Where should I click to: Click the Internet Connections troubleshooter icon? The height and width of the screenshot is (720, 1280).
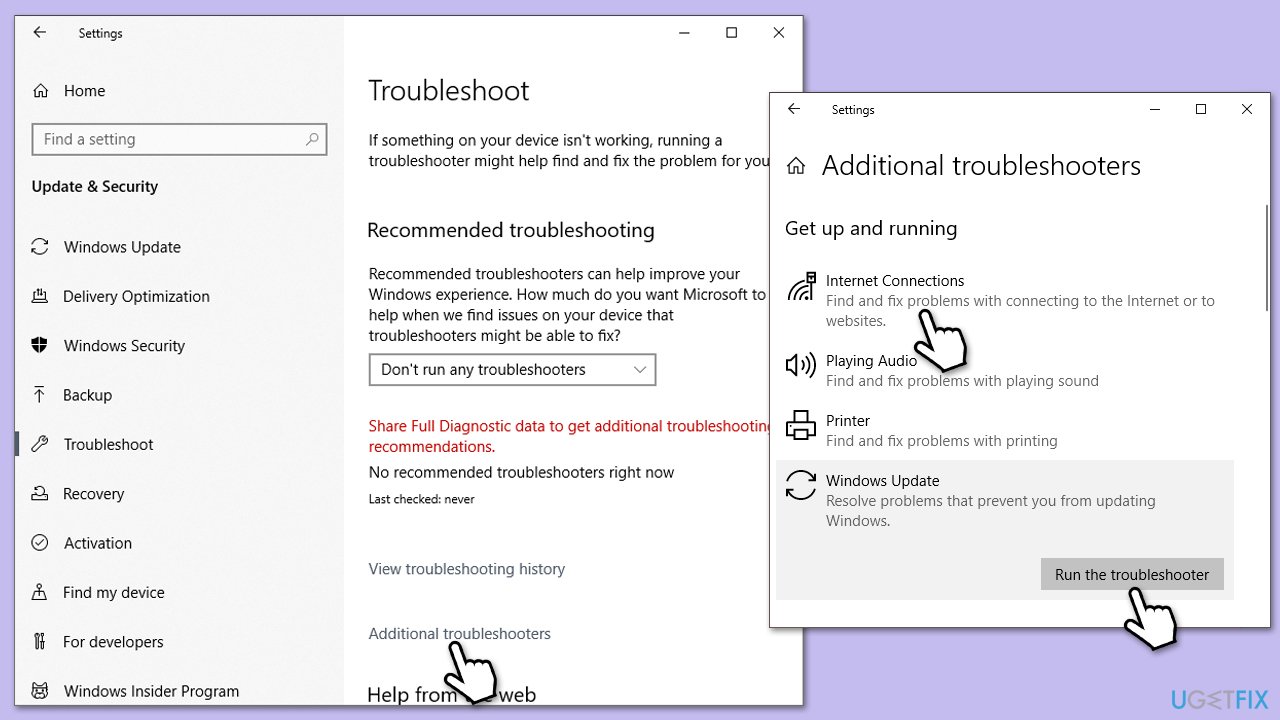(801, 289)
